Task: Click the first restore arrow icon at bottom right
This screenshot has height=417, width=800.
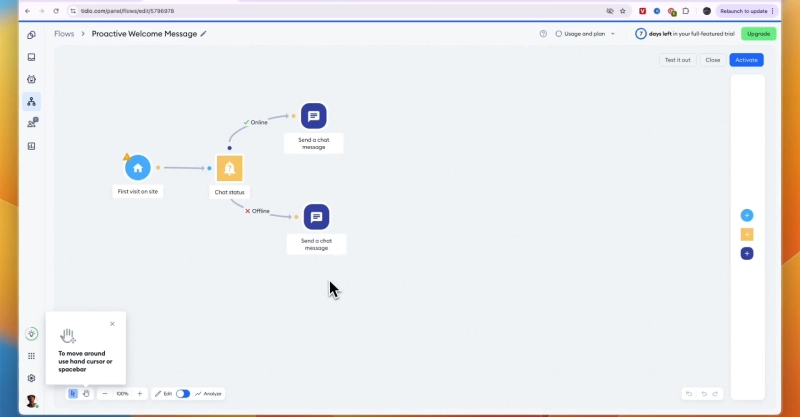Action: (x=689, y=394)
